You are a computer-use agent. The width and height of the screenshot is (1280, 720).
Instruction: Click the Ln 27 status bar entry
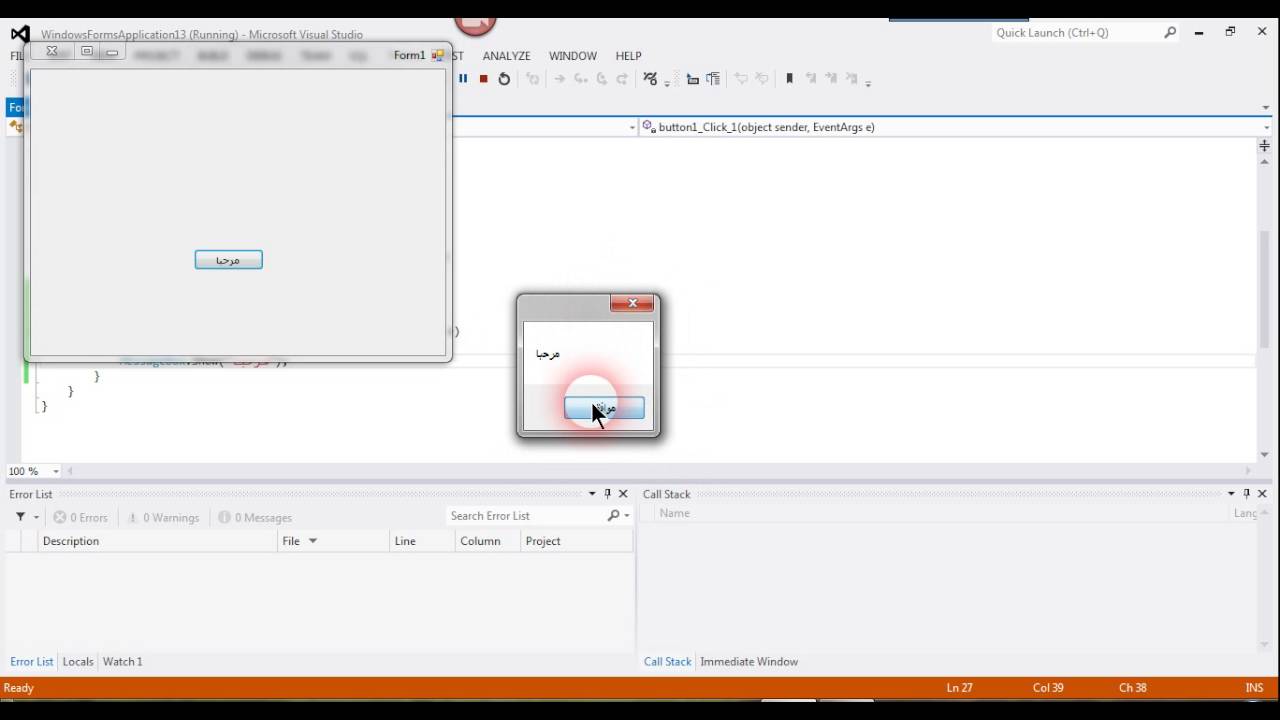click(960, 688)
